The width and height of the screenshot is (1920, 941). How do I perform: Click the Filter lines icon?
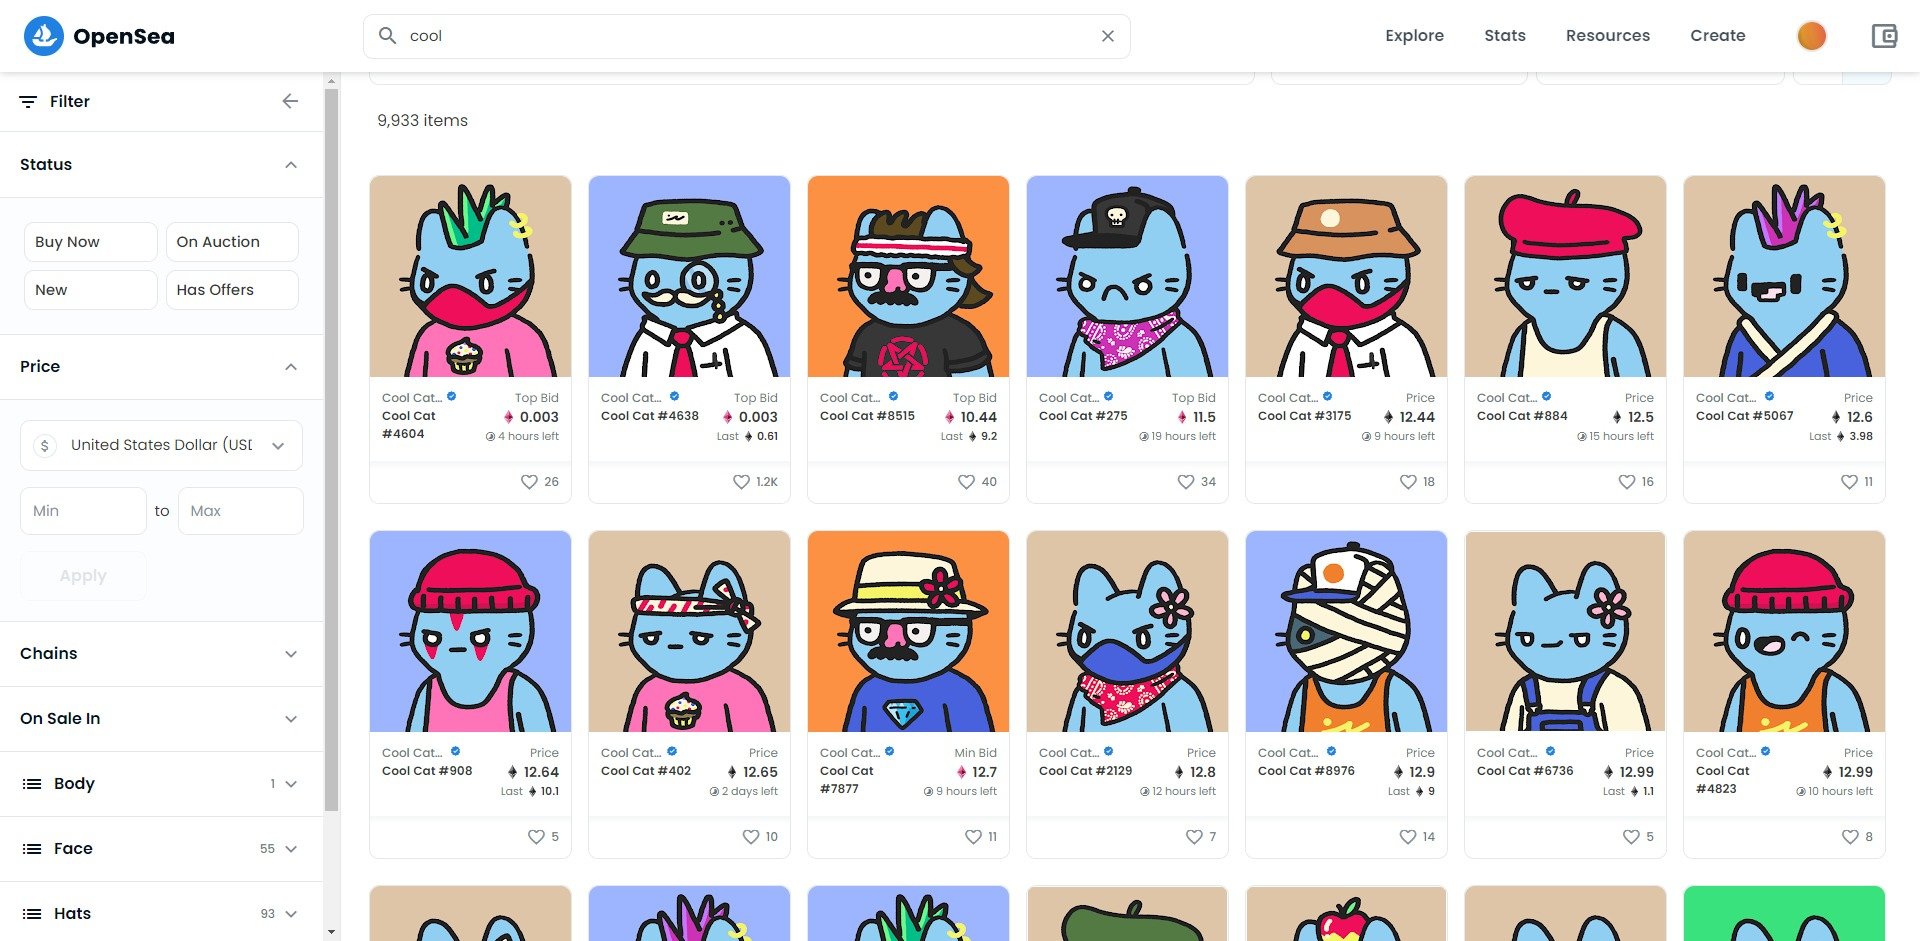(x=28, y=102)
